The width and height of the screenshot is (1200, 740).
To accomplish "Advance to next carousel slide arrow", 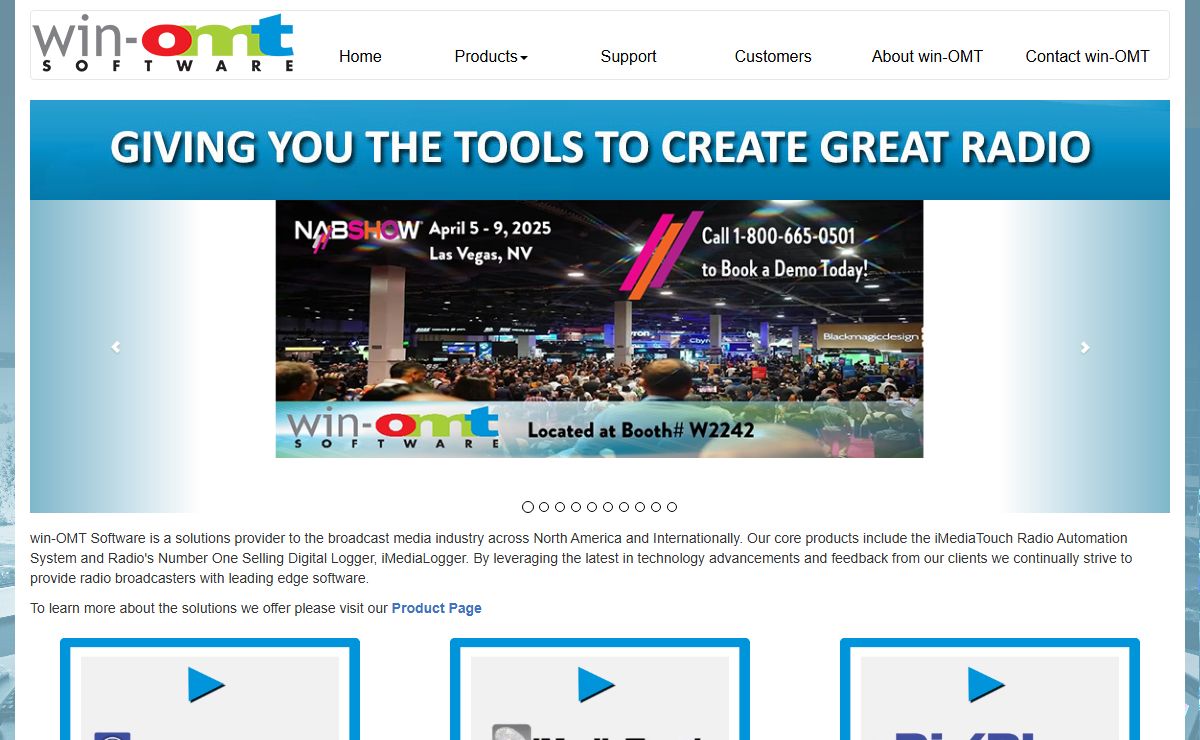I will [1085, 347].
